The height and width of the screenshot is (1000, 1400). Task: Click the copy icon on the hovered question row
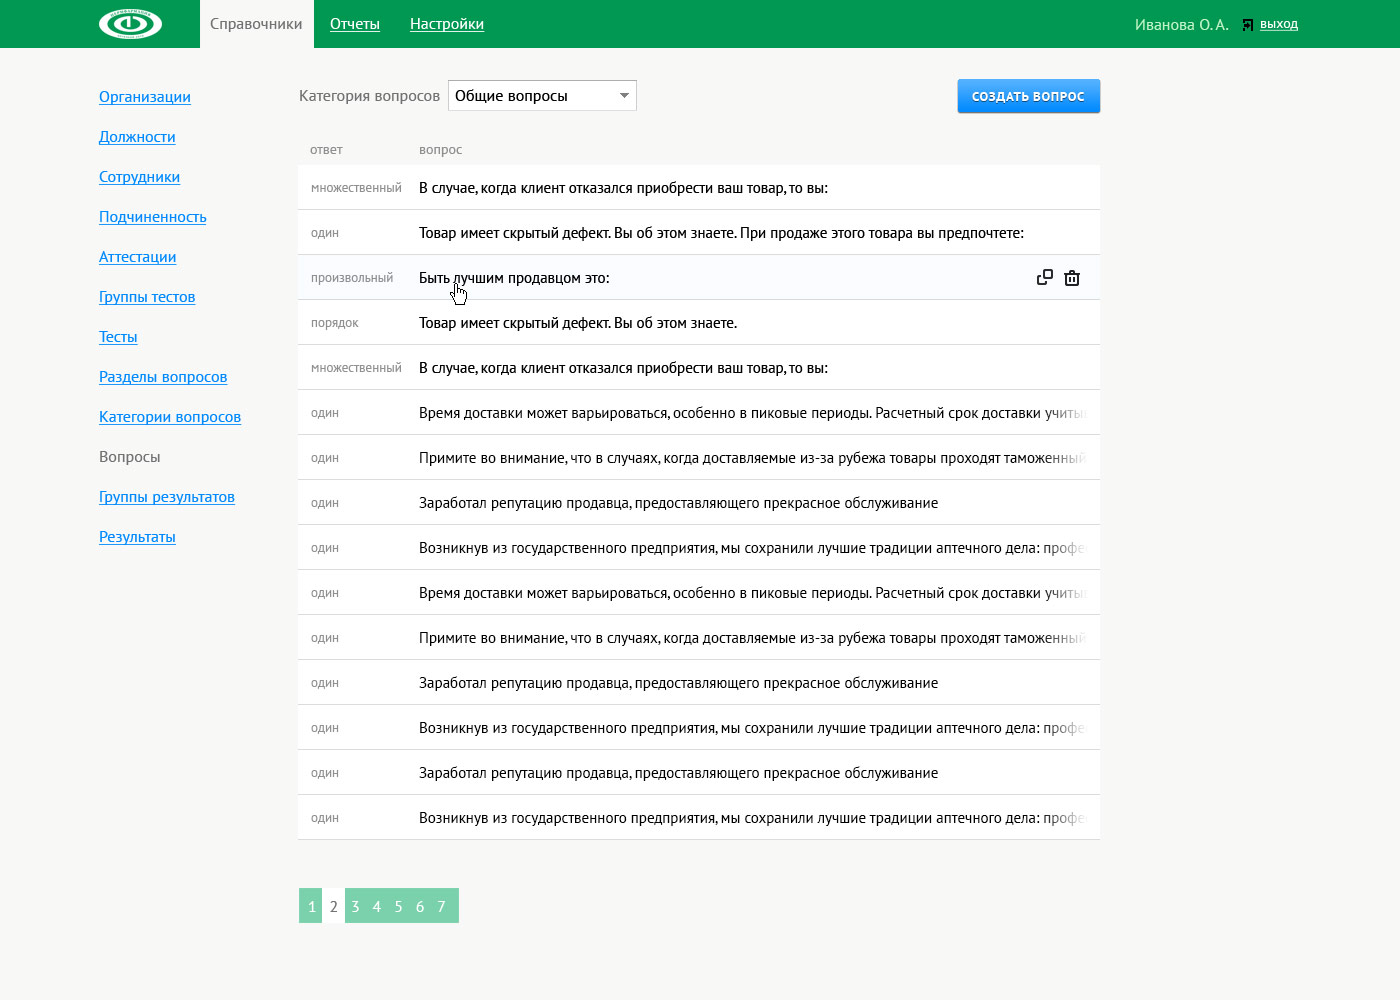click(1044, 277)
